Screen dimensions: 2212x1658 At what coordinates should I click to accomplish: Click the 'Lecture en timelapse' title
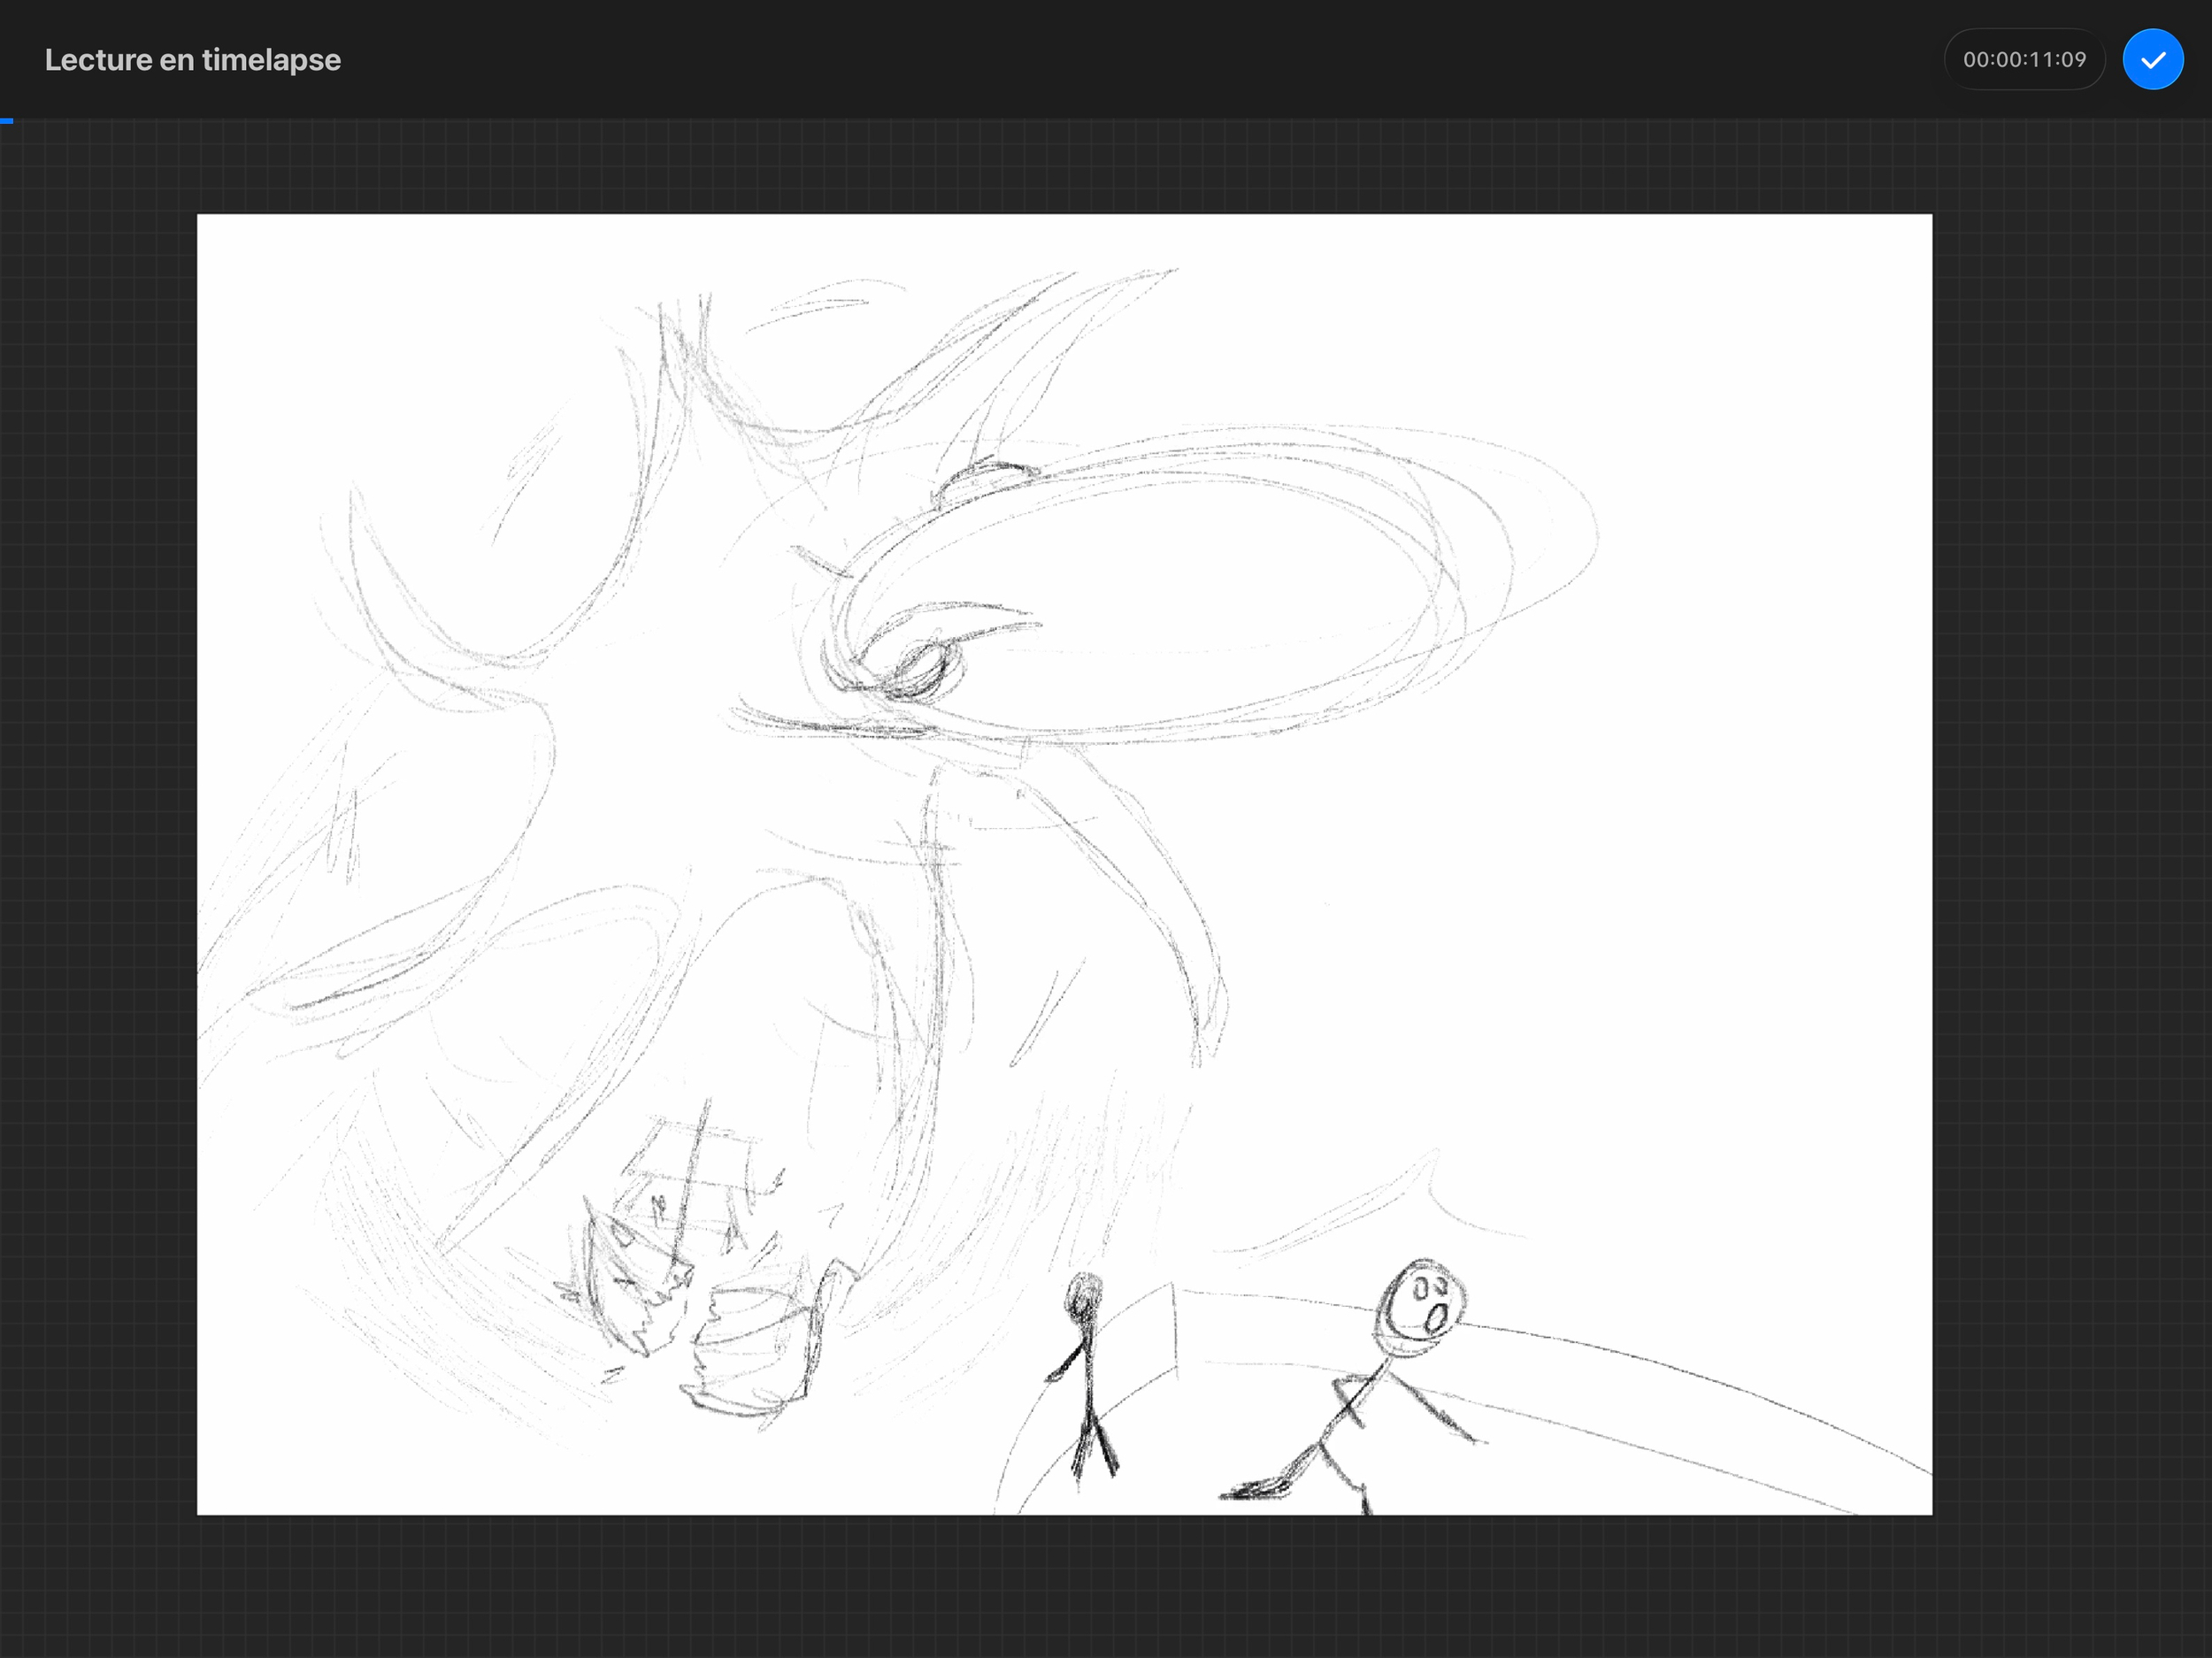193,60
